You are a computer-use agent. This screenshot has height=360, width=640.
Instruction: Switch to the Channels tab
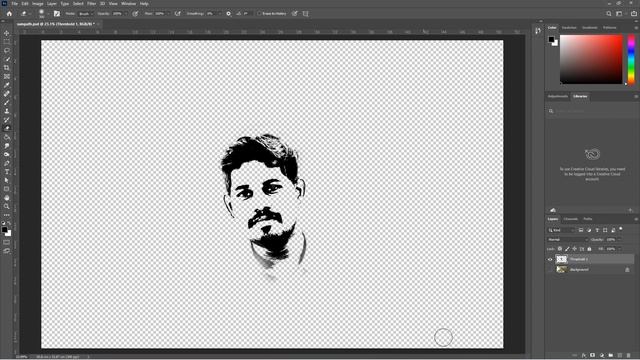(571, 219)
